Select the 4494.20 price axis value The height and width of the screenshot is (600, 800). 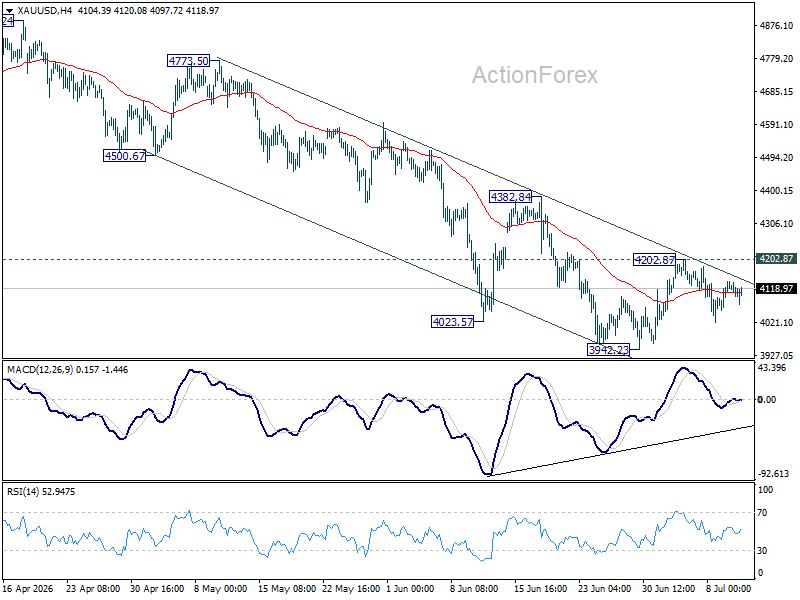(777, 158)
